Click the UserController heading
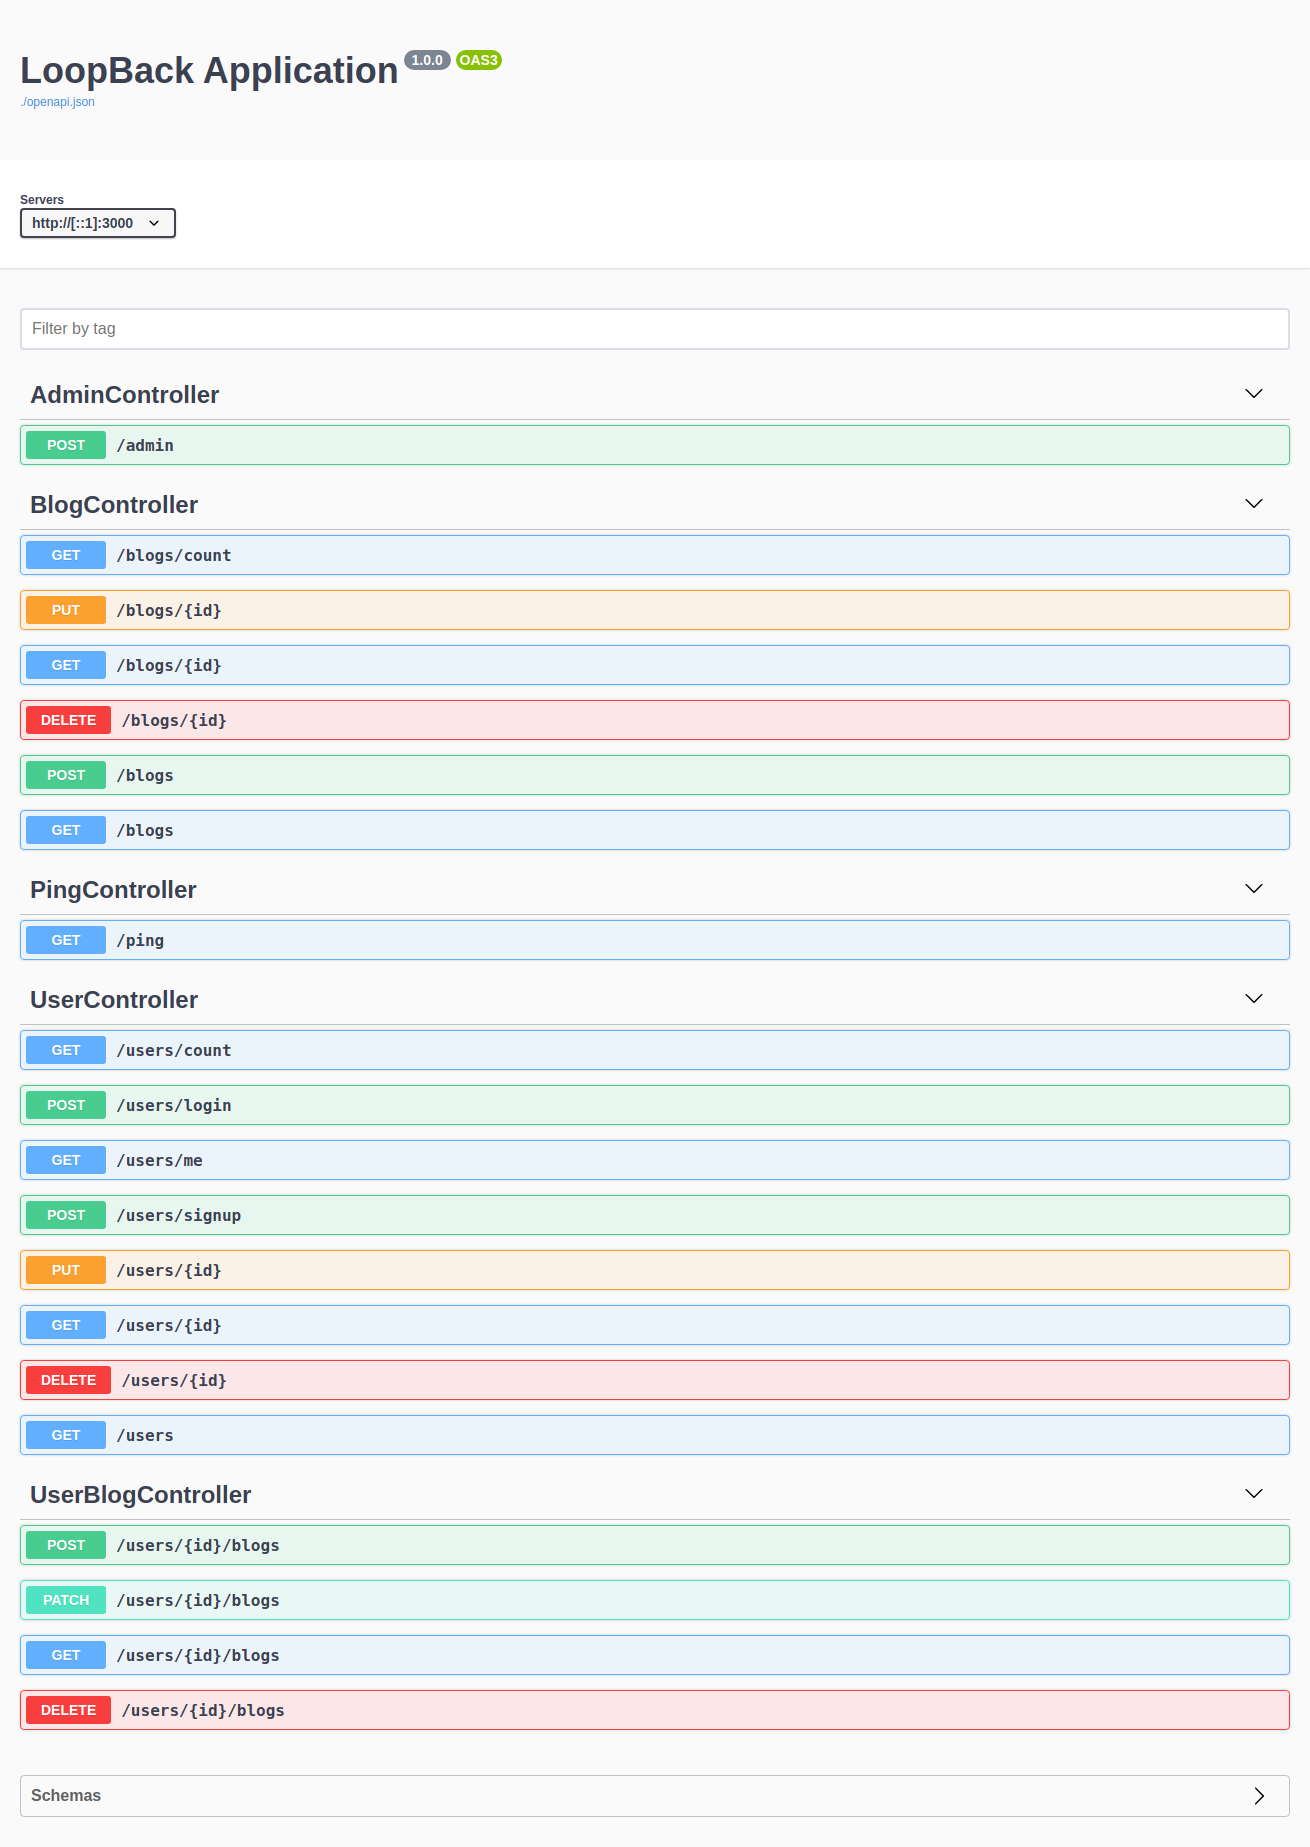This screenshot has width=1310, height=1847. (114, 1000)
